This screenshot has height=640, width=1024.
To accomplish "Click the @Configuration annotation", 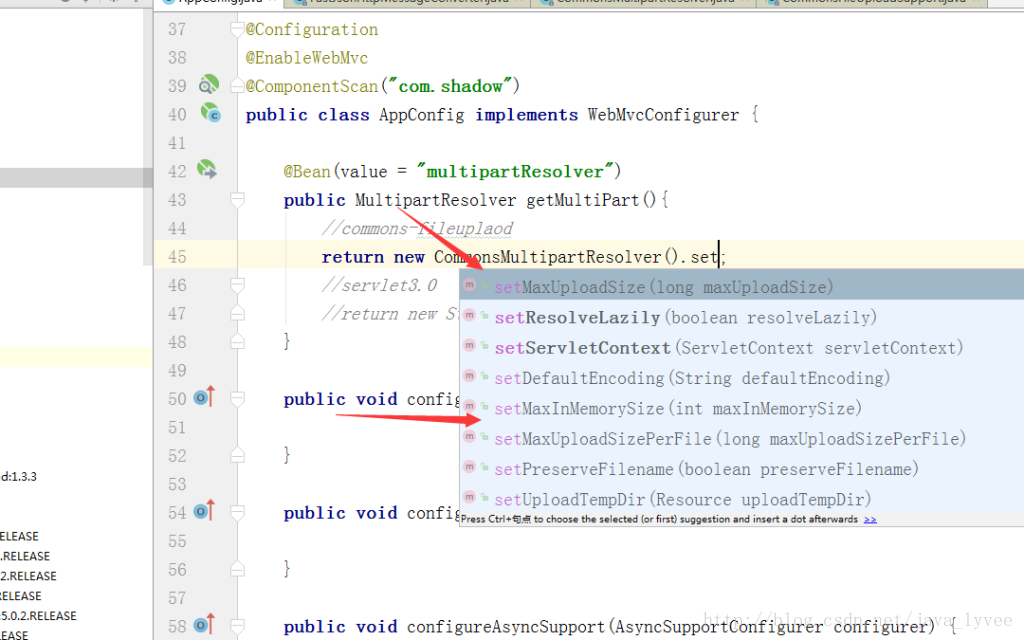I will point(312,29).
